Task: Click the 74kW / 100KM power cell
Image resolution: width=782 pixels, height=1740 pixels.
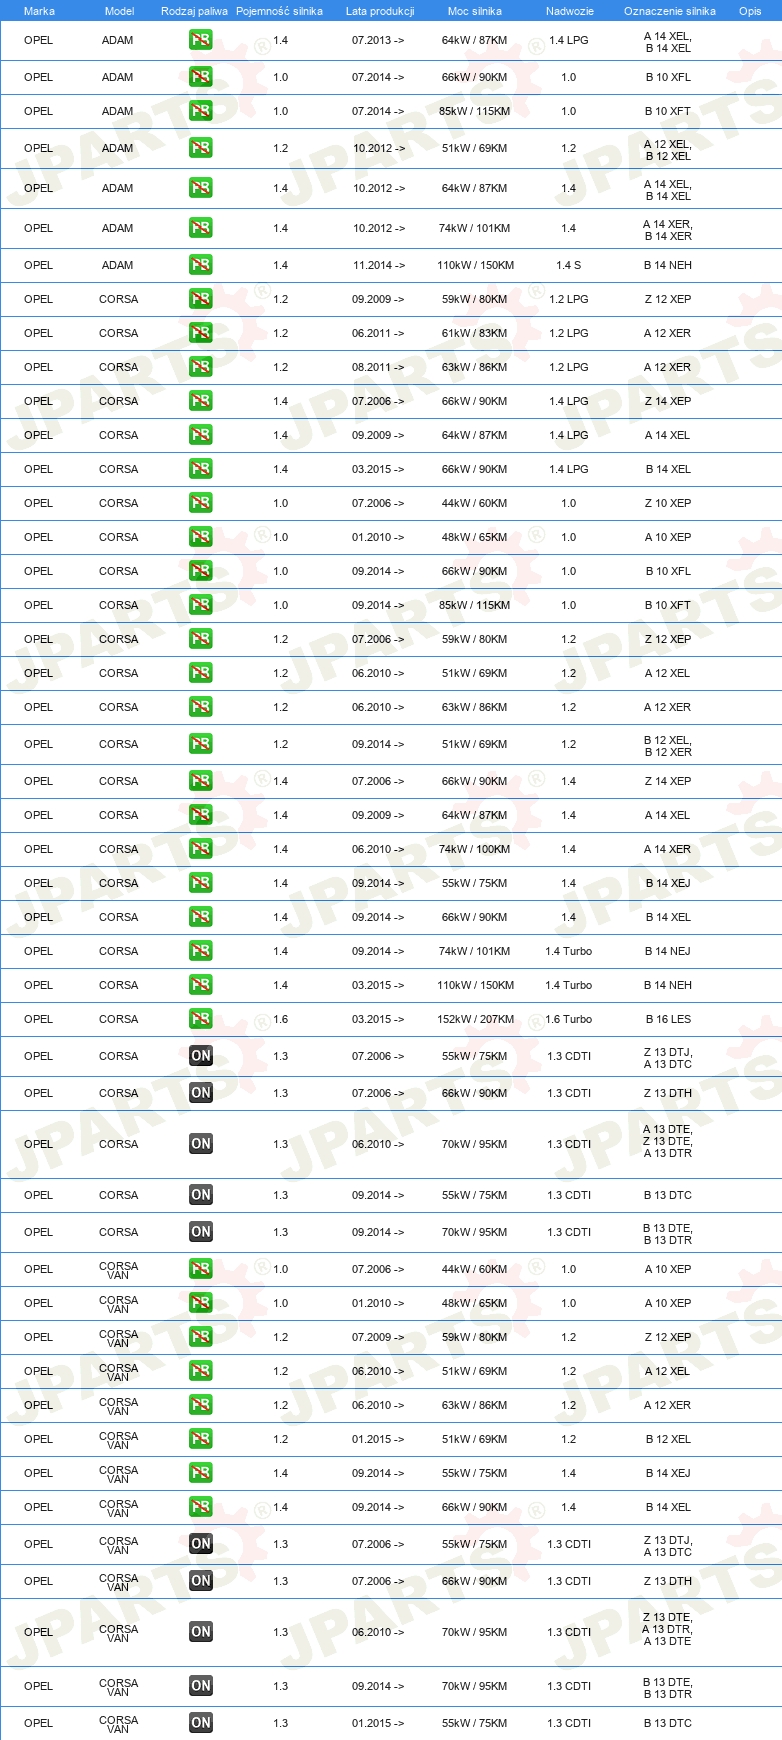Action: [475, 849]
